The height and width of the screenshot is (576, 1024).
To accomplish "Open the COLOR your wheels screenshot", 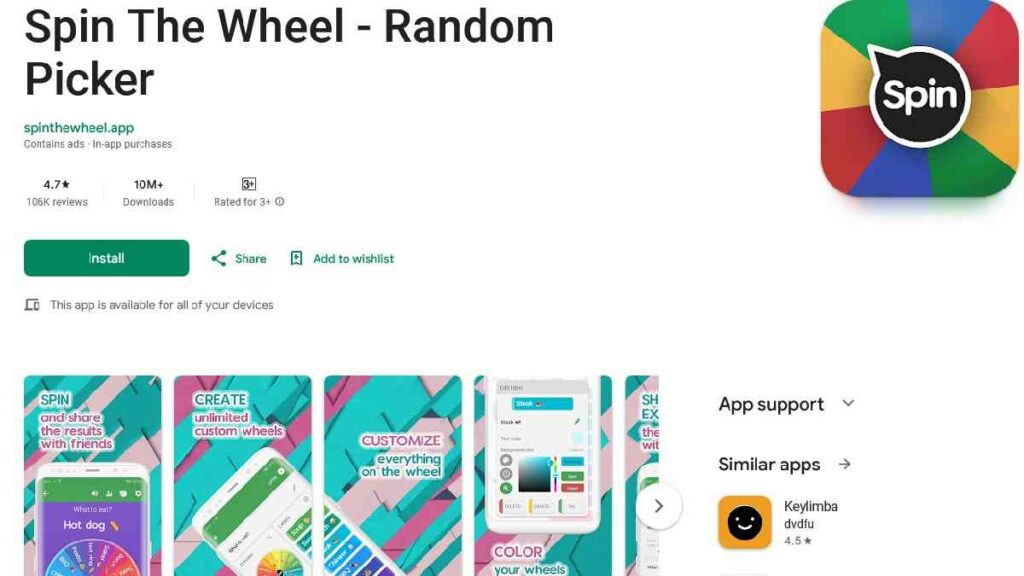I will point(543,475).
